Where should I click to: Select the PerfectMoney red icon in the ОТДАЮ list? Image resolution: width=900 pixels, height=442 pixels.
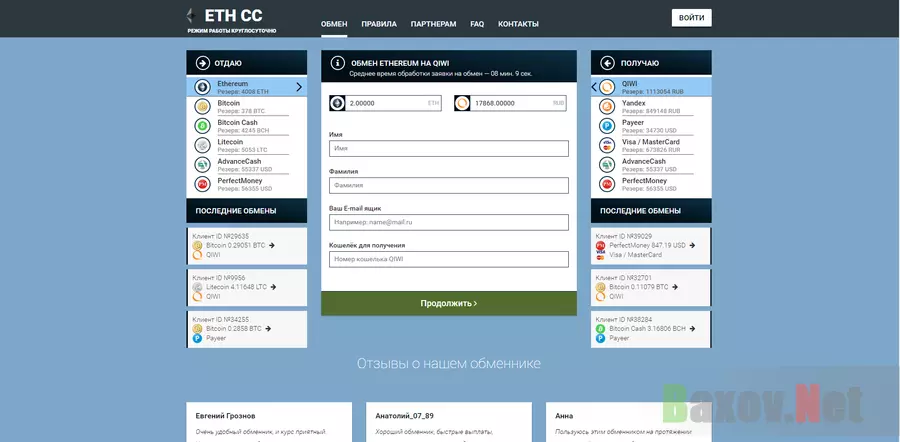[x=202, y=184]
